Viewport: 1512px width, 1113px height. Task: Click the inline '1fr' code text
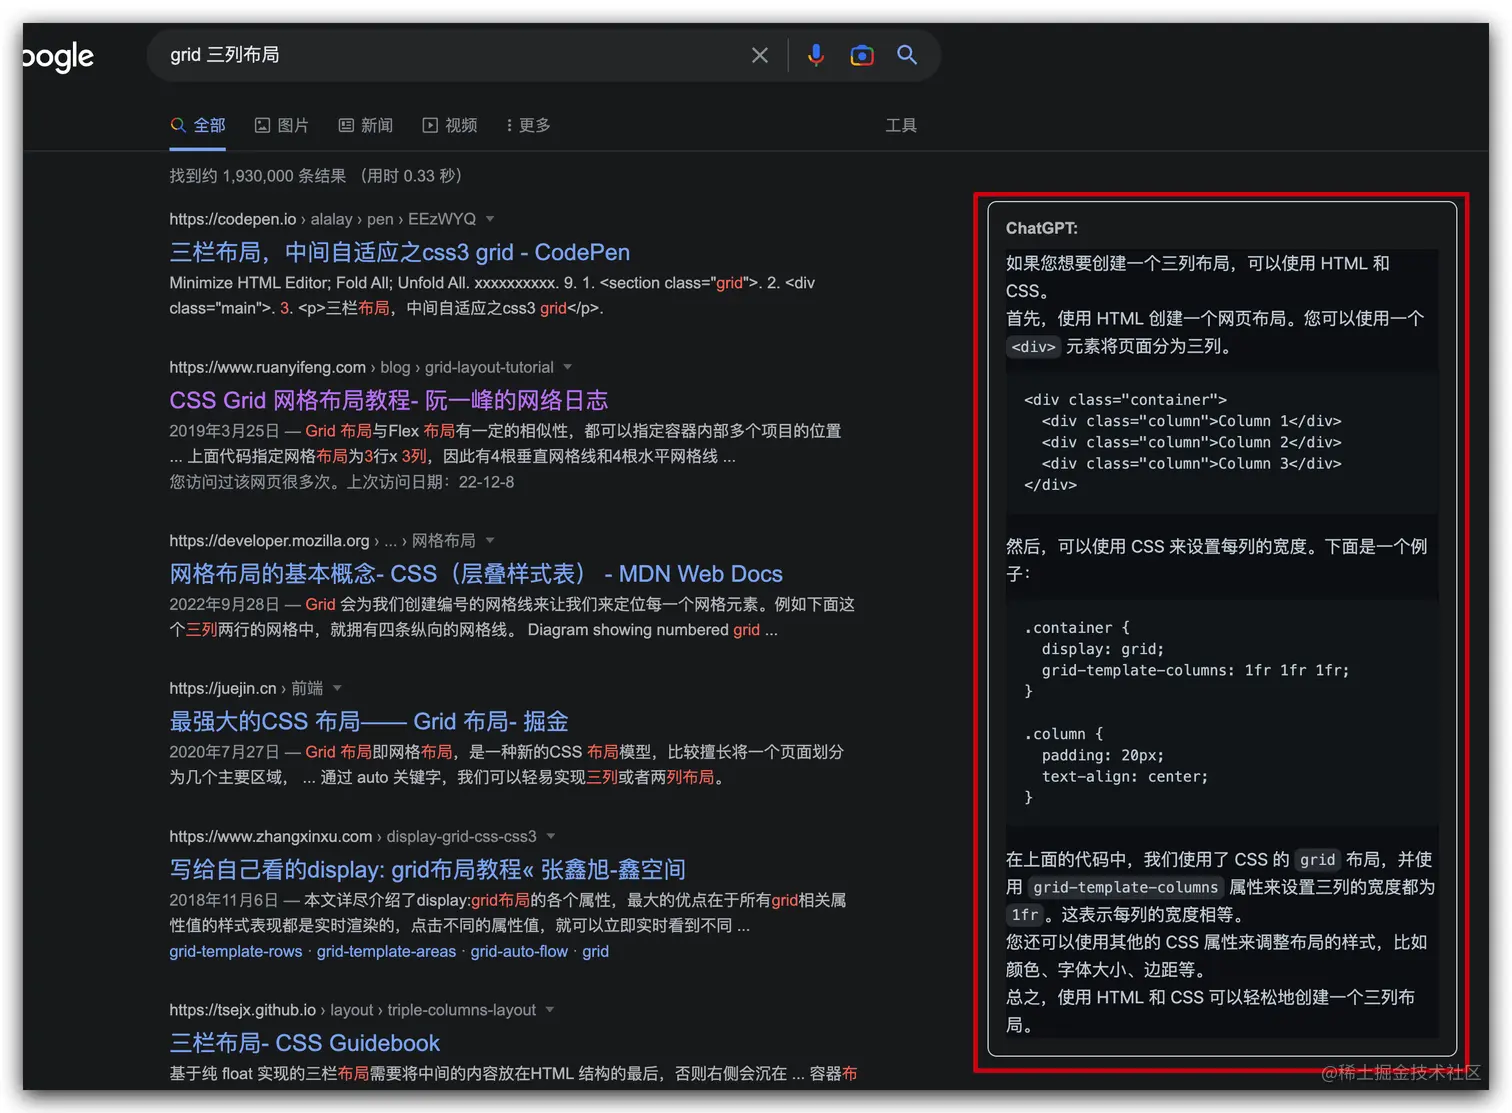coord(1025,915)
